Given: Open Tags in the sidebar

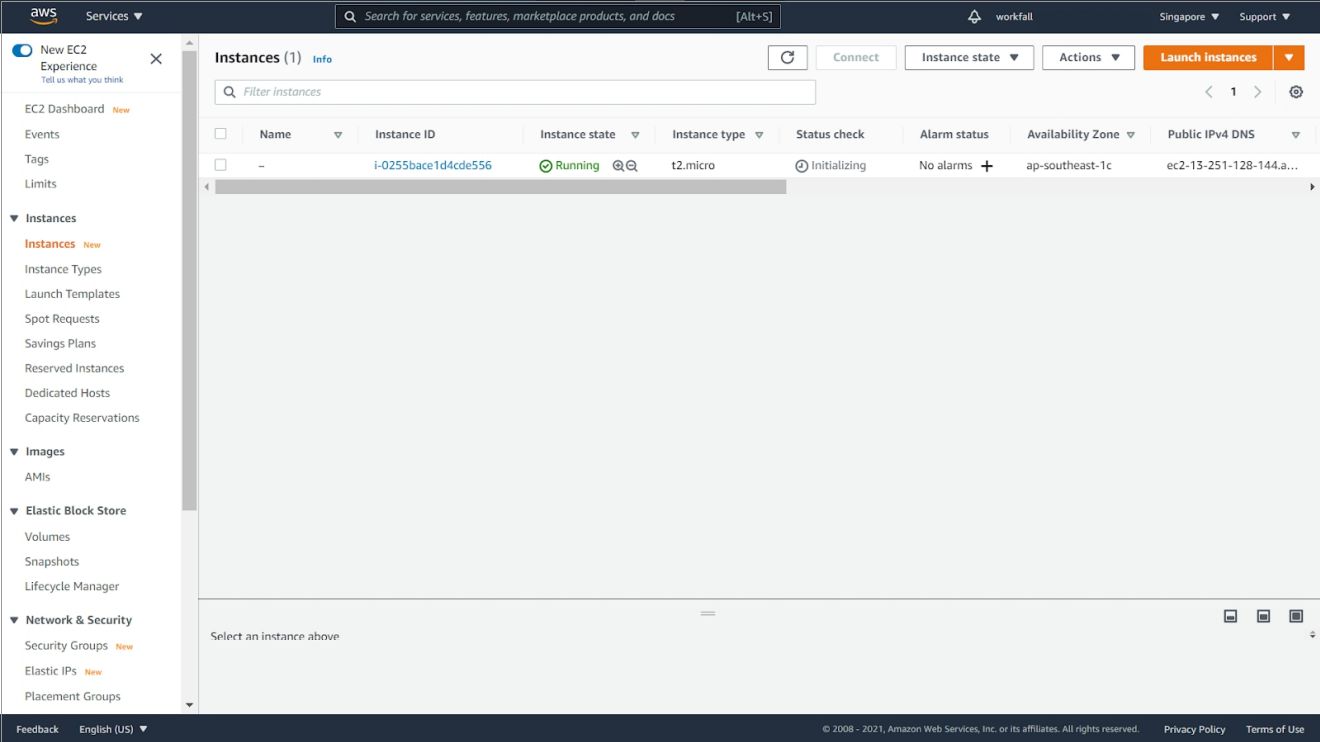Looking at the screenshot, I should coord(37,159).
